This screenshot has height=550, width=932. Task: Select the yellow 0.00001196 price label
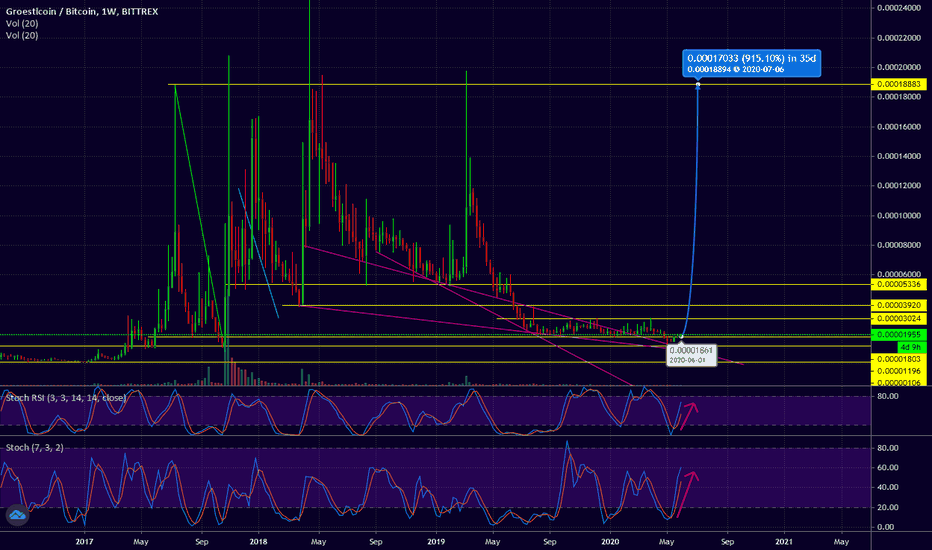[899, 371]
